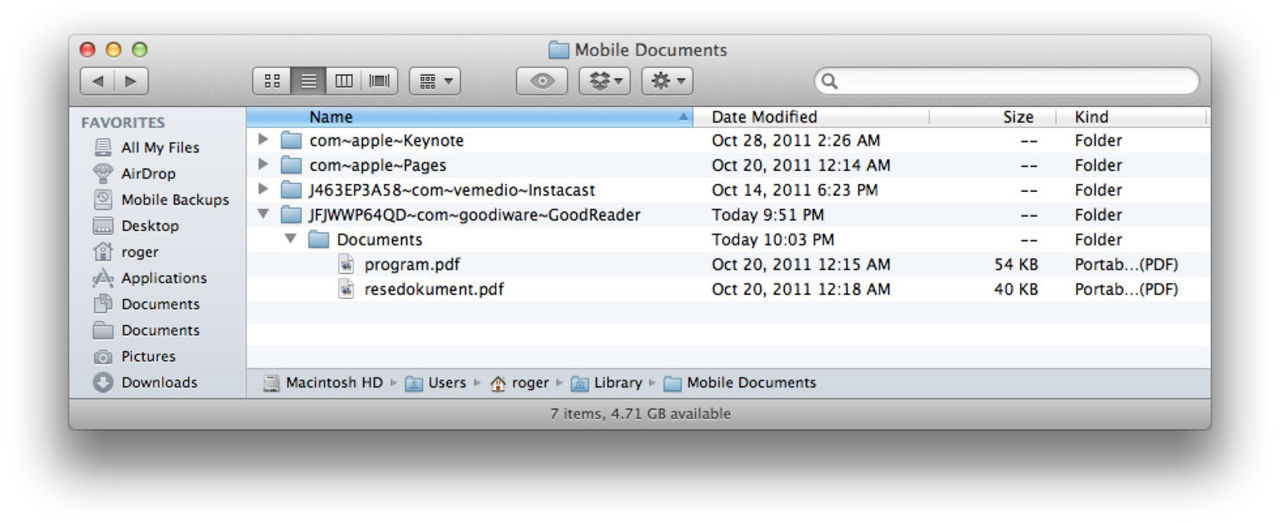Select the resedokument.pdf file icon
The image size is (1280, 522).
346,289
